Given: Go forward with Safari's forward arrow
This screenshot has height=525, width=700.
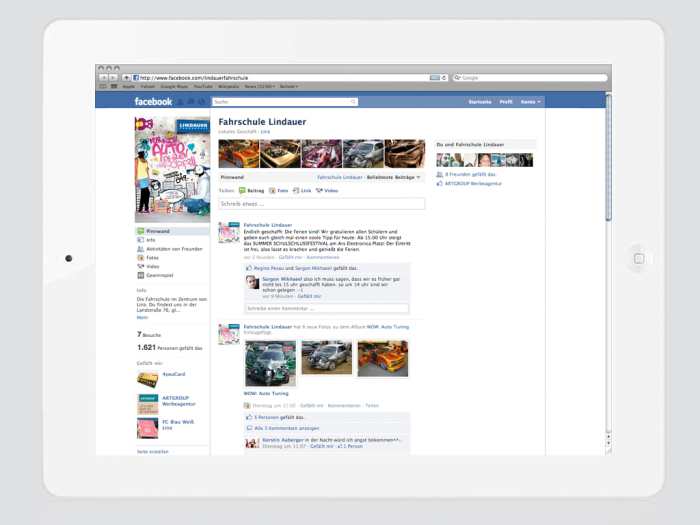Looking at the screenshot, I should click(x=113, y=78).
